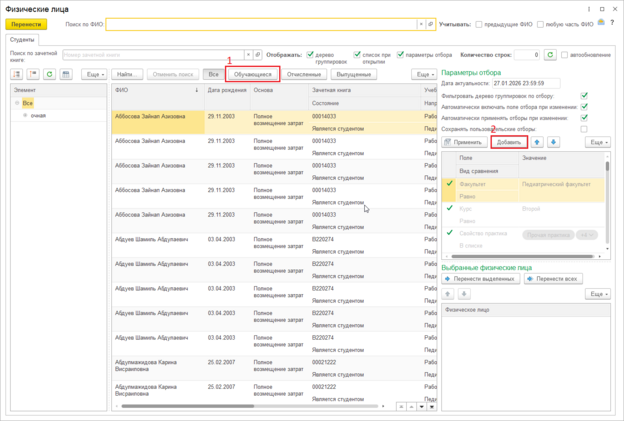Expand the Все tree node
The image size is (624, 421).
pos(17,103)
